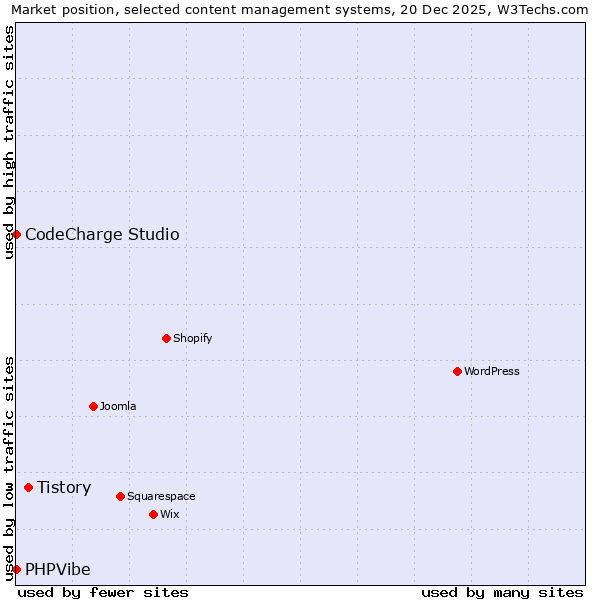Open the Tistory label text
The height and width of the screenshot is (600, 600).
click(x=64, y=488)
